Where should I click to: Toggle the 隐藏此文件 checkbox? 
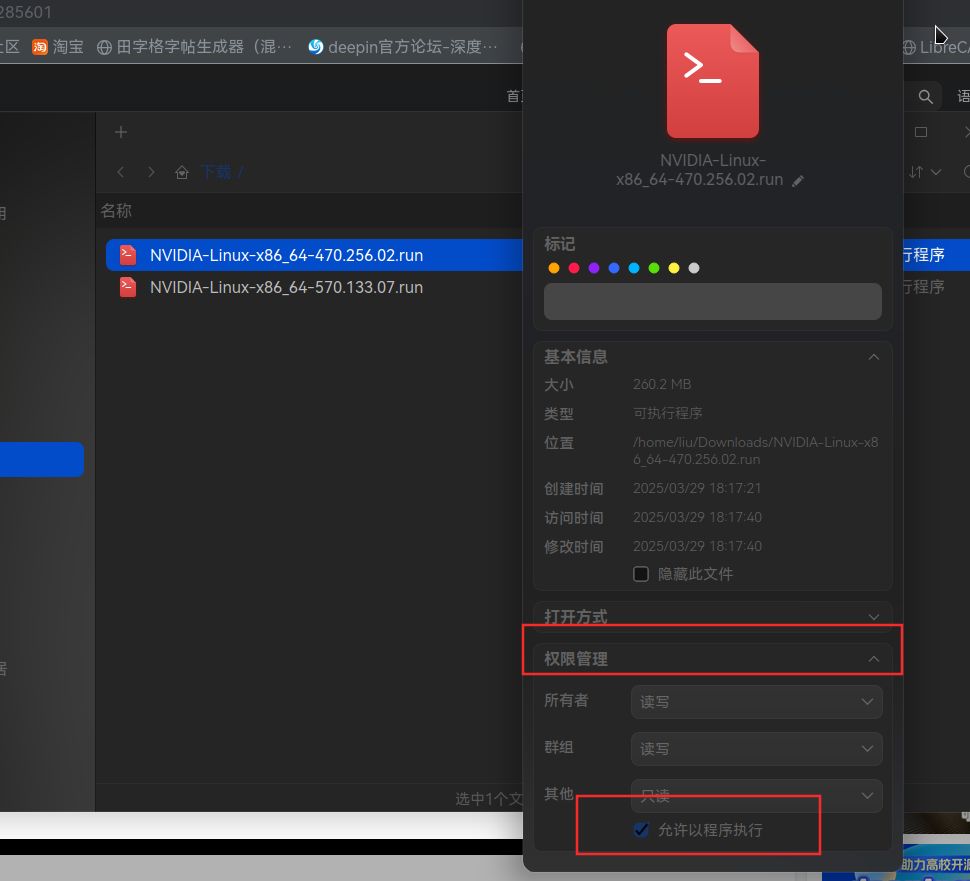point(641,574)
